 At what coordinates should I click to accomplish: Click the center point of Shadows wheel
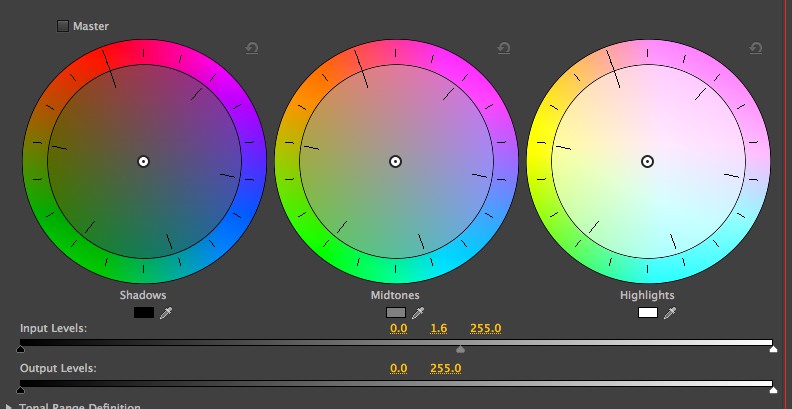pyautogui.click(x=143, y=161)
